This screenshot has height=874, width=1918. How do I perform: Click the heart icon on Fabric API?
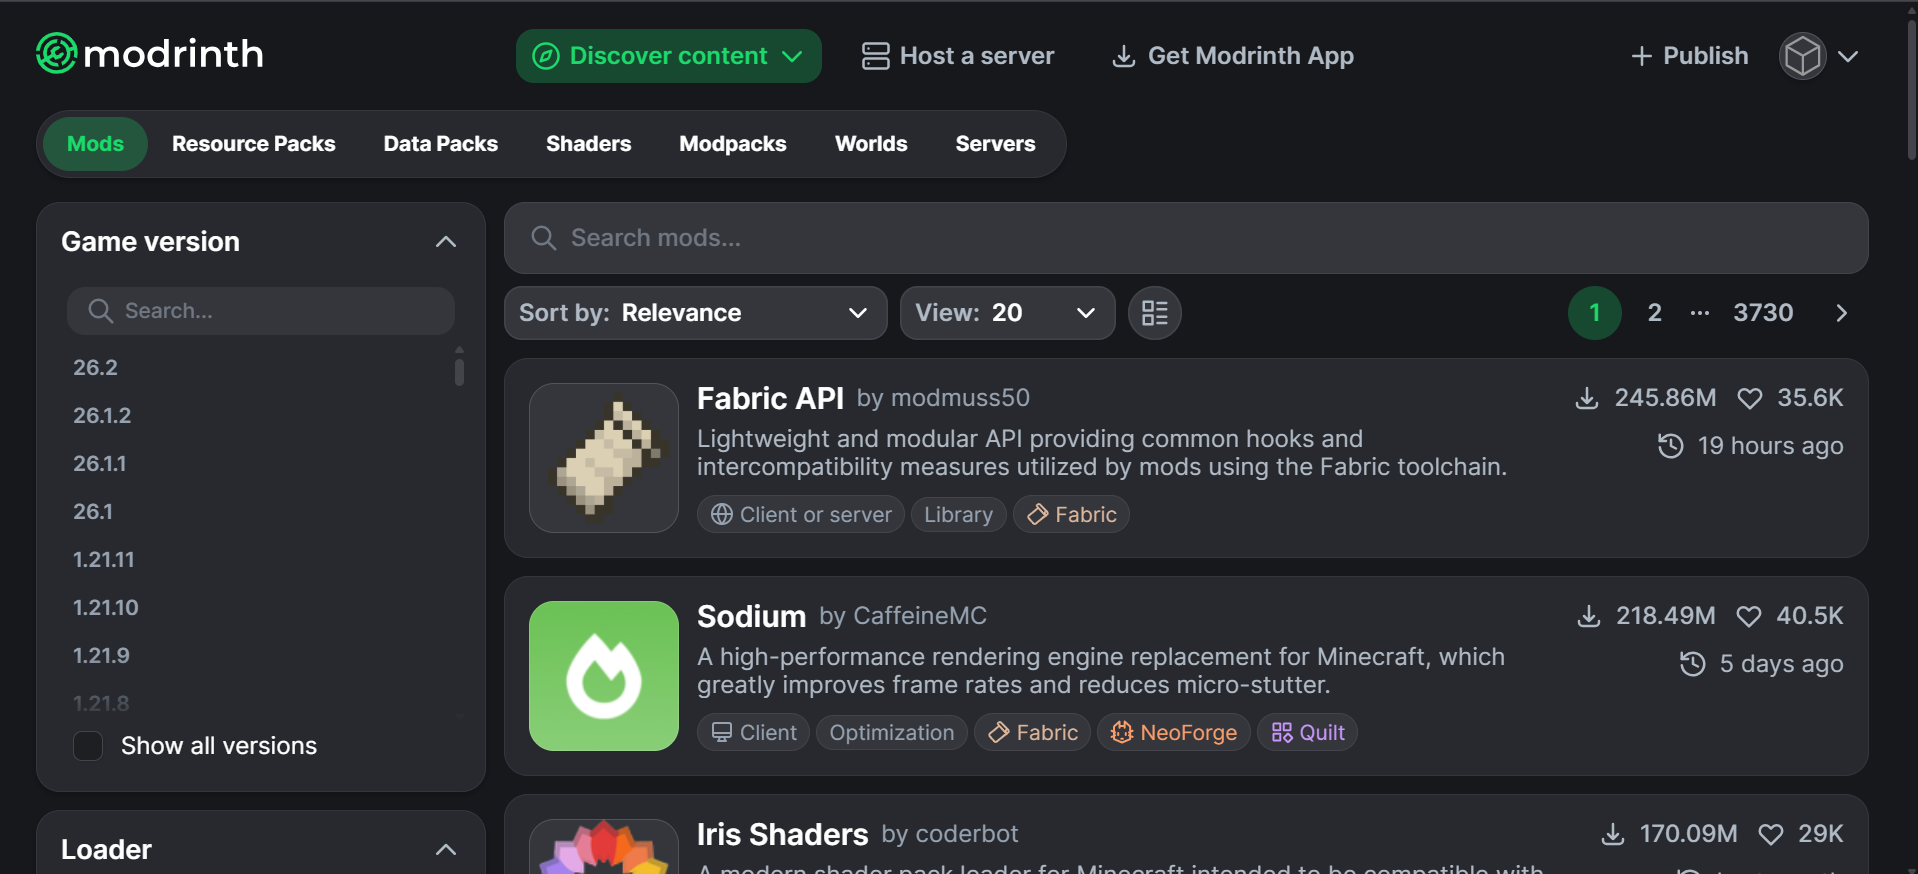(1750, 398)
